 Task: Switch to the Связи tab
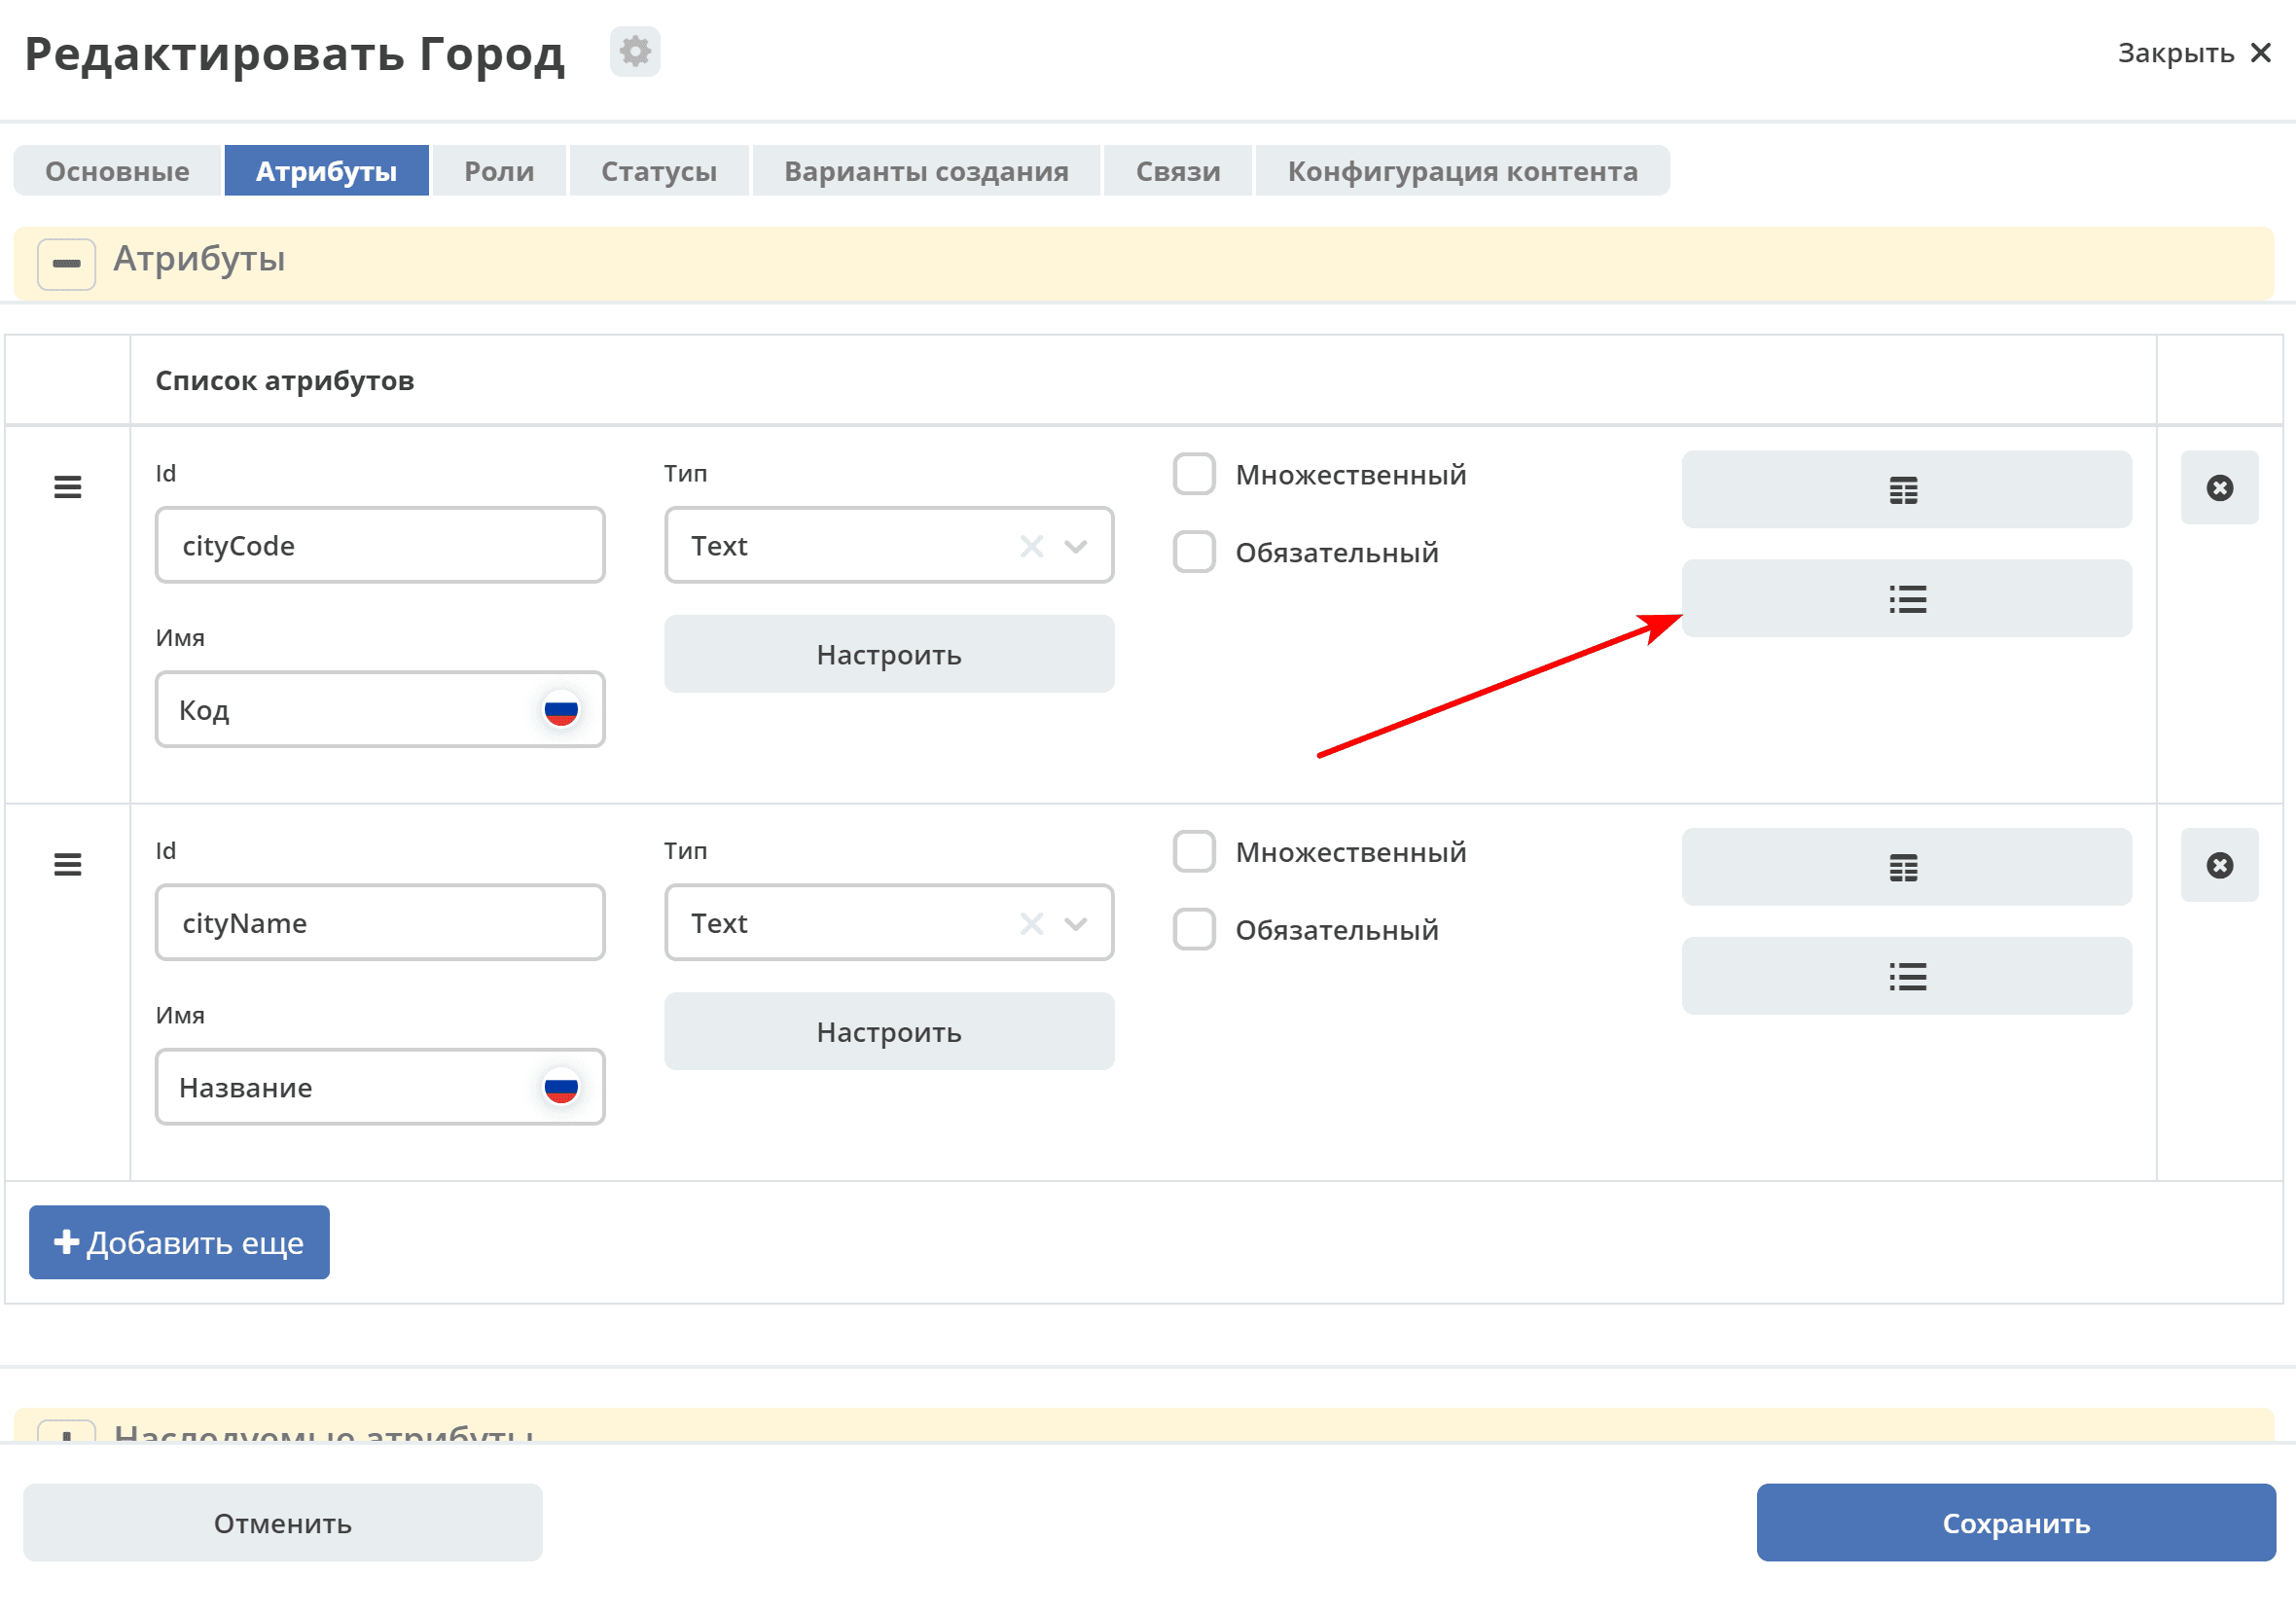pos(1178,171)
